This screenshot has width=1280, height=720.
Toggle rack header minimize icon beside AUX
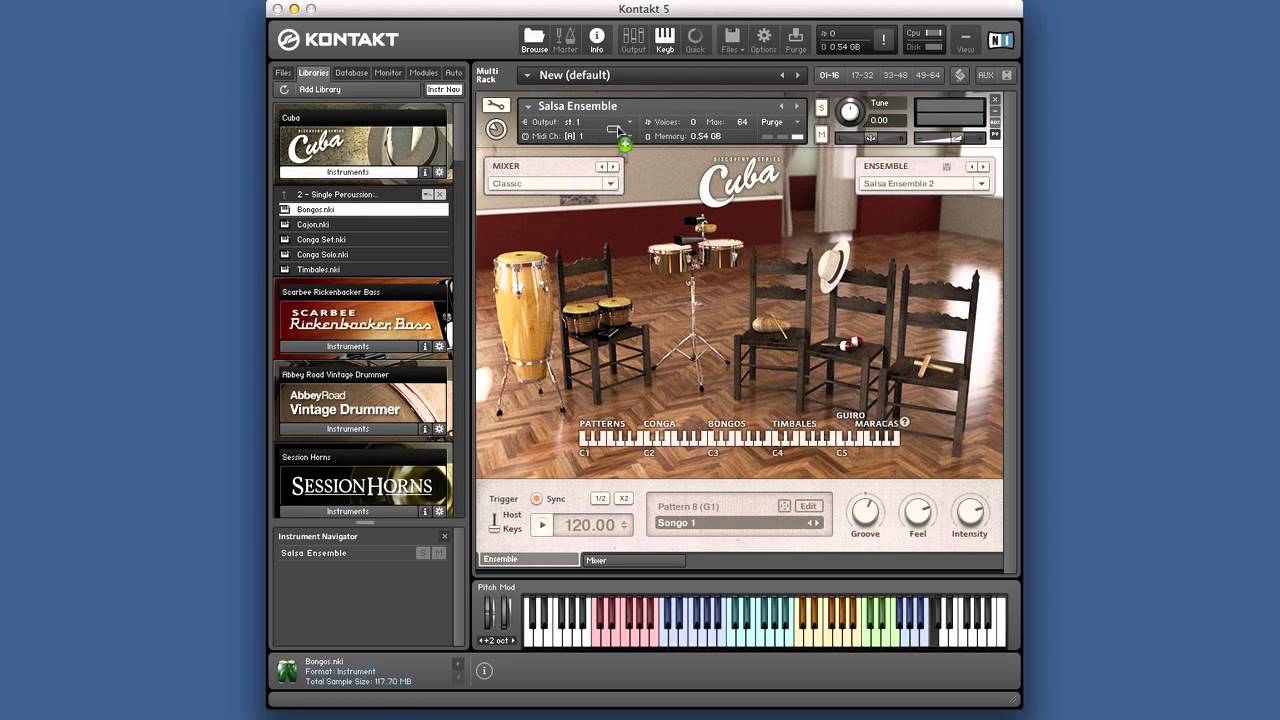point(1007,75)
